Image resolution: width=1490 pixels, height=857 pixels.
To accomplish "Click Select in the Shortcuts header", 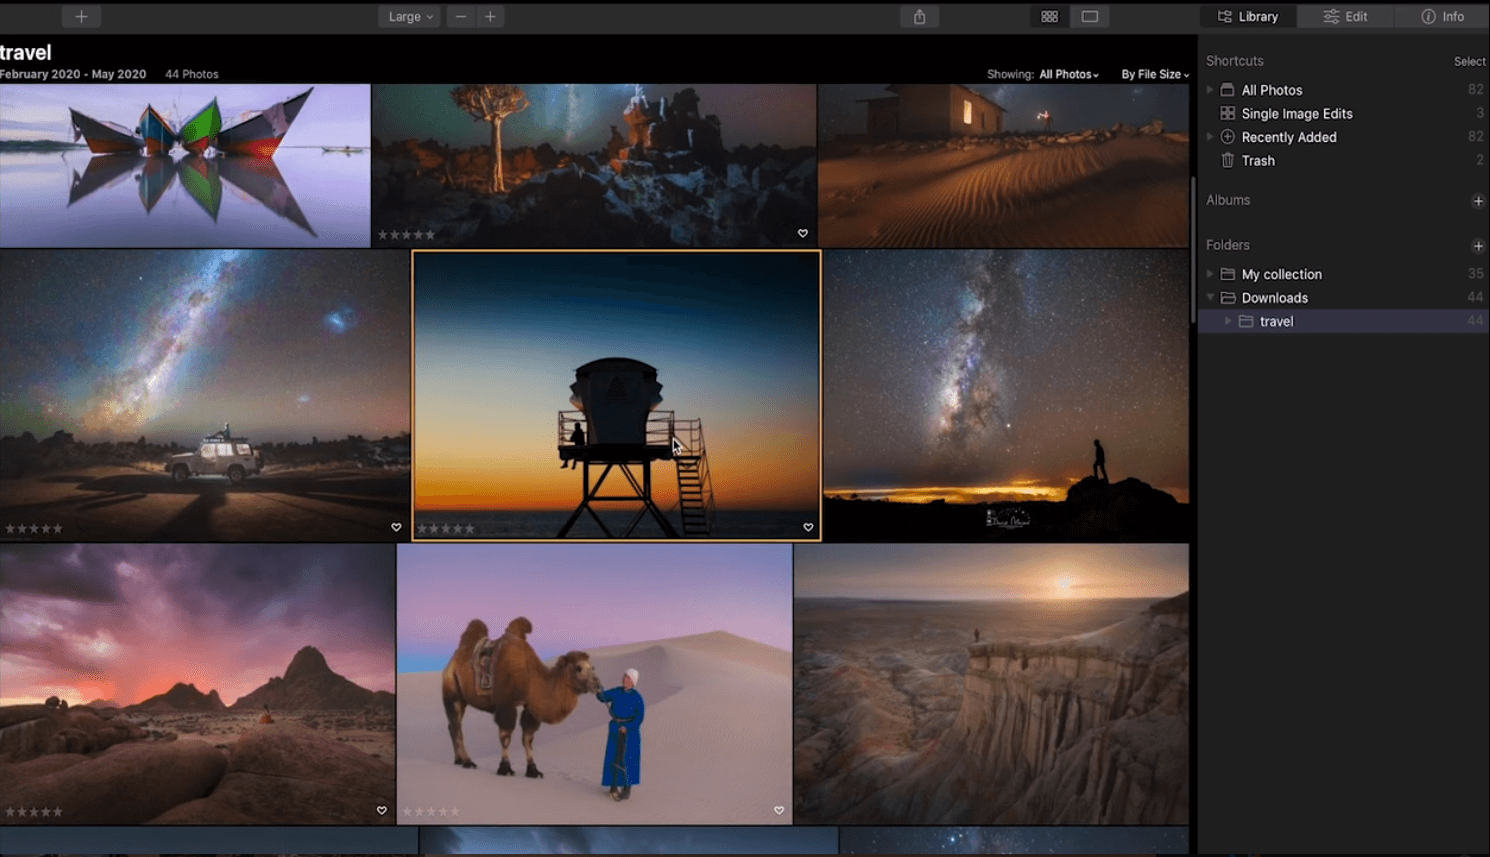I will tap(1469, 61).
